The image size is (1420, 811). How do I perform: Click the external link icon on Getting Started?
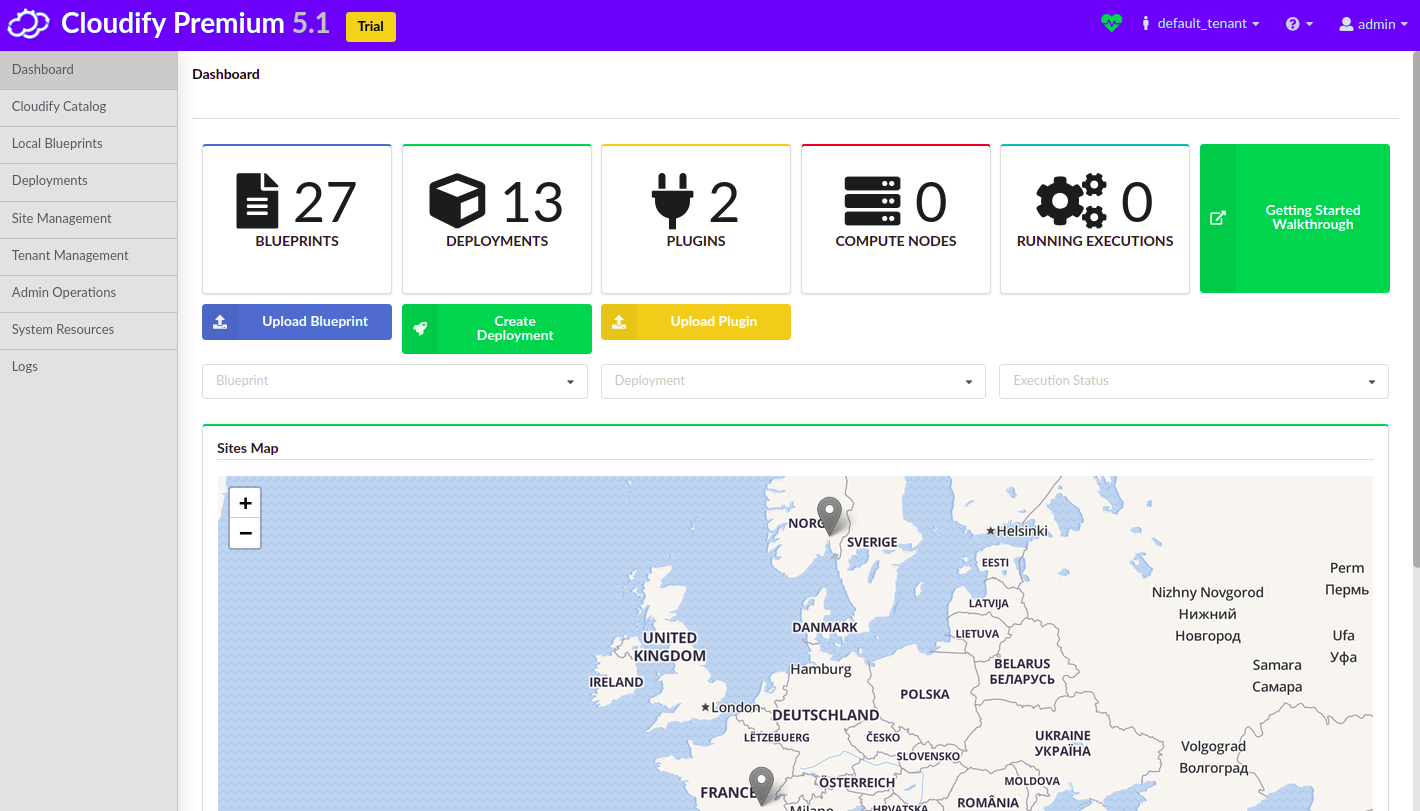point(1218,218)
